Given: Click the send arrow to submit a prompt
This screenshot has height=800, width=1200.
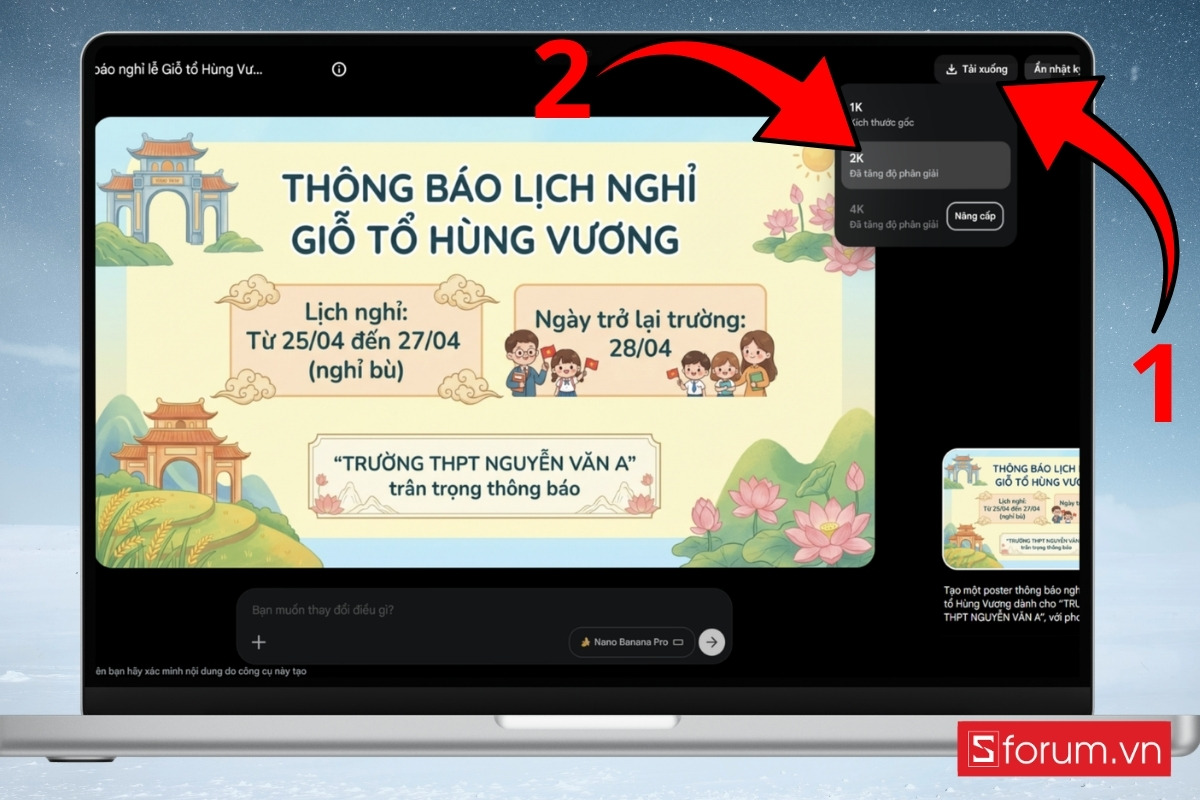Looking at the screenshot, I should pos(712,642).
